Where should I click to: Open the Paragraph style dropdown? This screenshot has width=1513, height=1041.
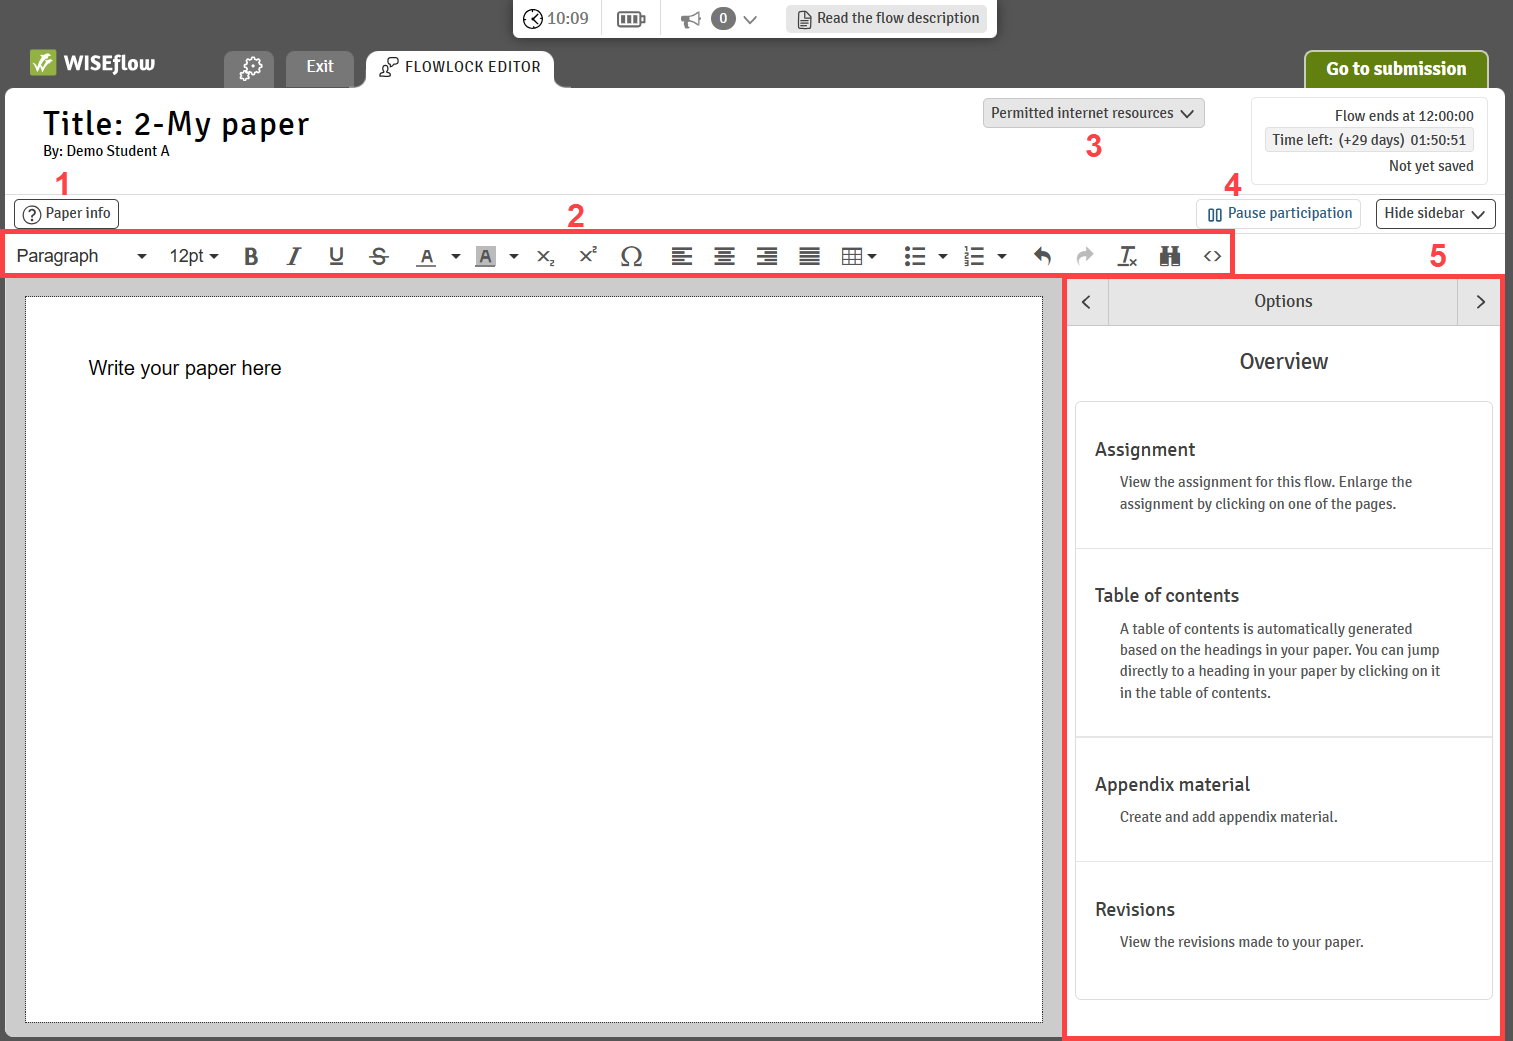point(82,256)
